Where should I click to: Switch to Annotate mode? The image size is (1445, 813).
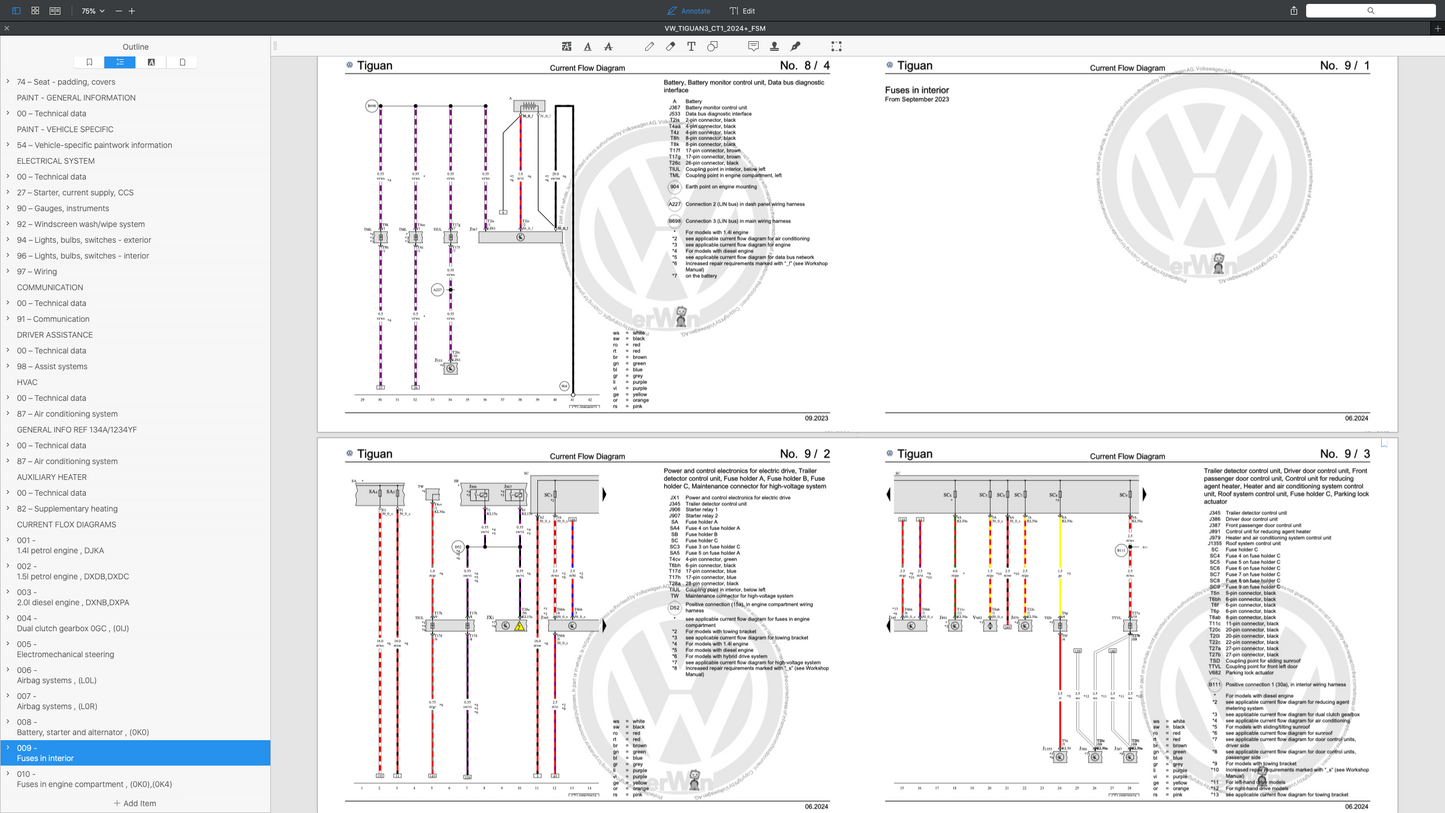(689, 11)
